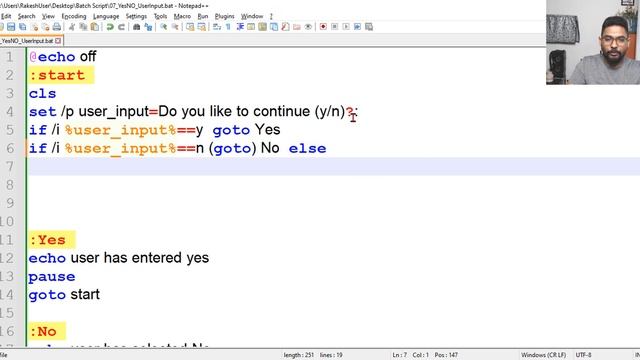Click the ':start' label on line 2
Screen dimensions: 640x360
pyautogui.click(x=57, y=75)
